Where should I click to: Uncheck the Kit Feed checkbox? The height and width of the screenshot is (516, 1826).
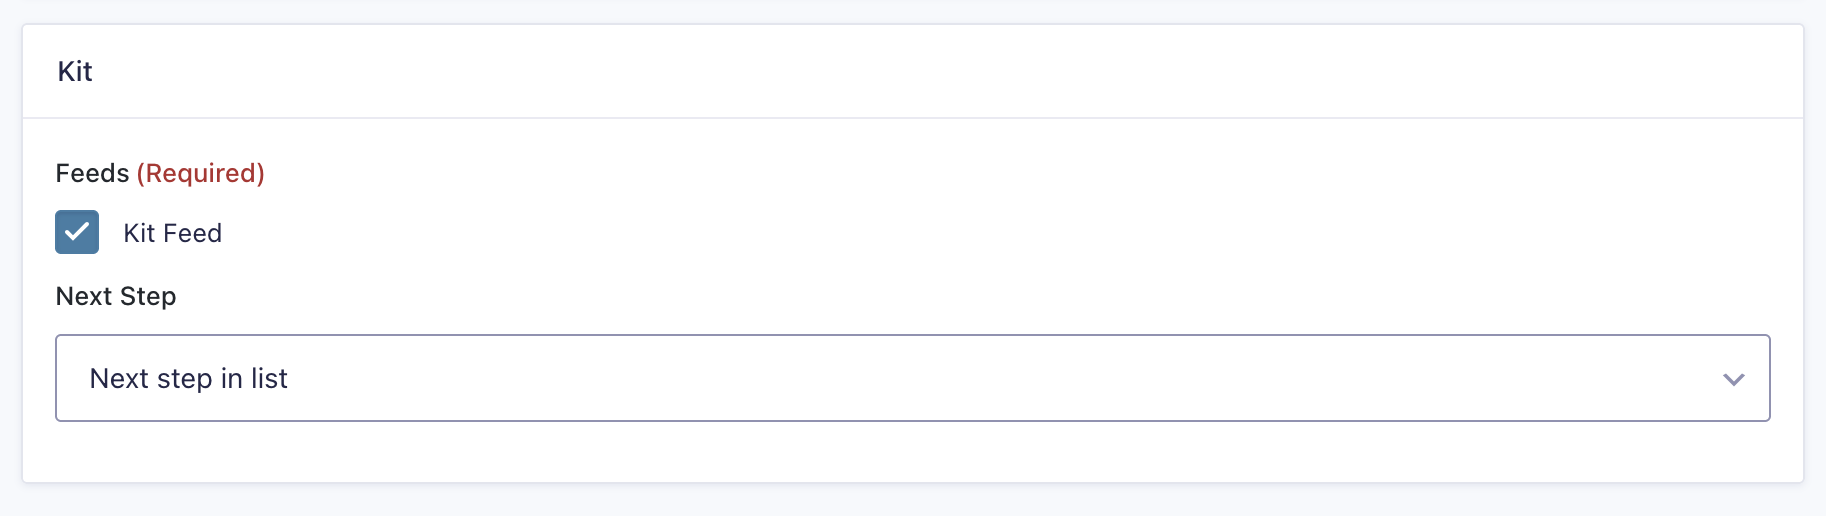coord(77,232)
